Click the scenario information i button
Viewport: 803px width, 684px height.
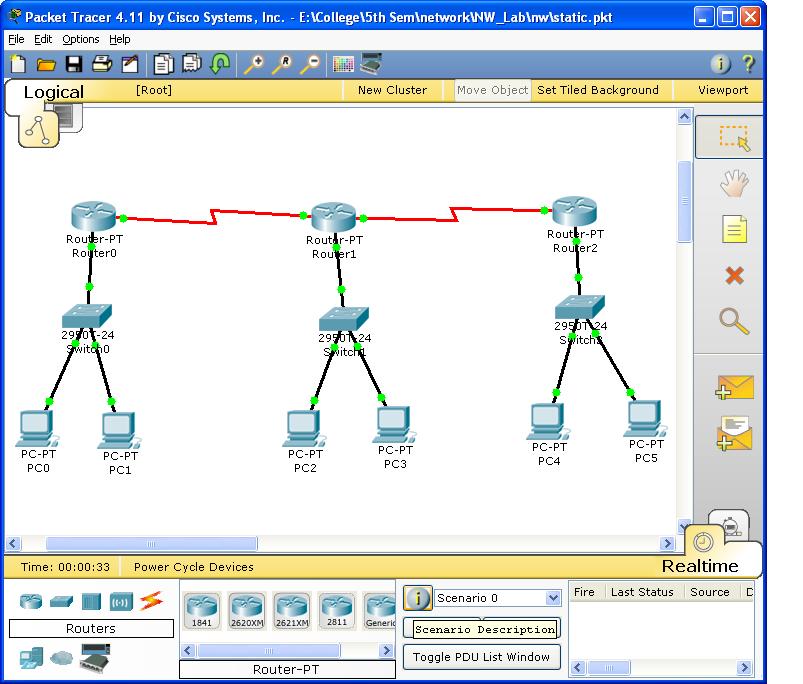(x=418, y=598)
